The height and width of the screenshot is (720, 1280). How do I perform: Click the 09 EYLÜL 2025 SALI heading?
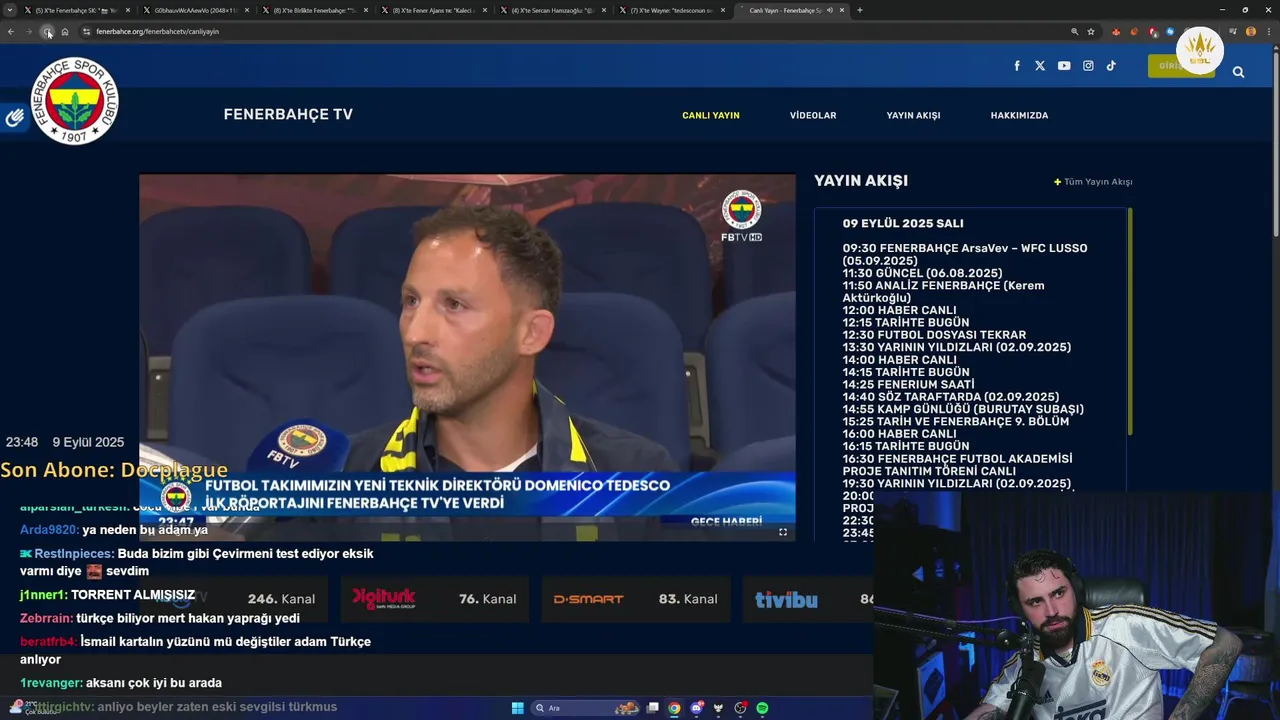[x=903, y=223]
